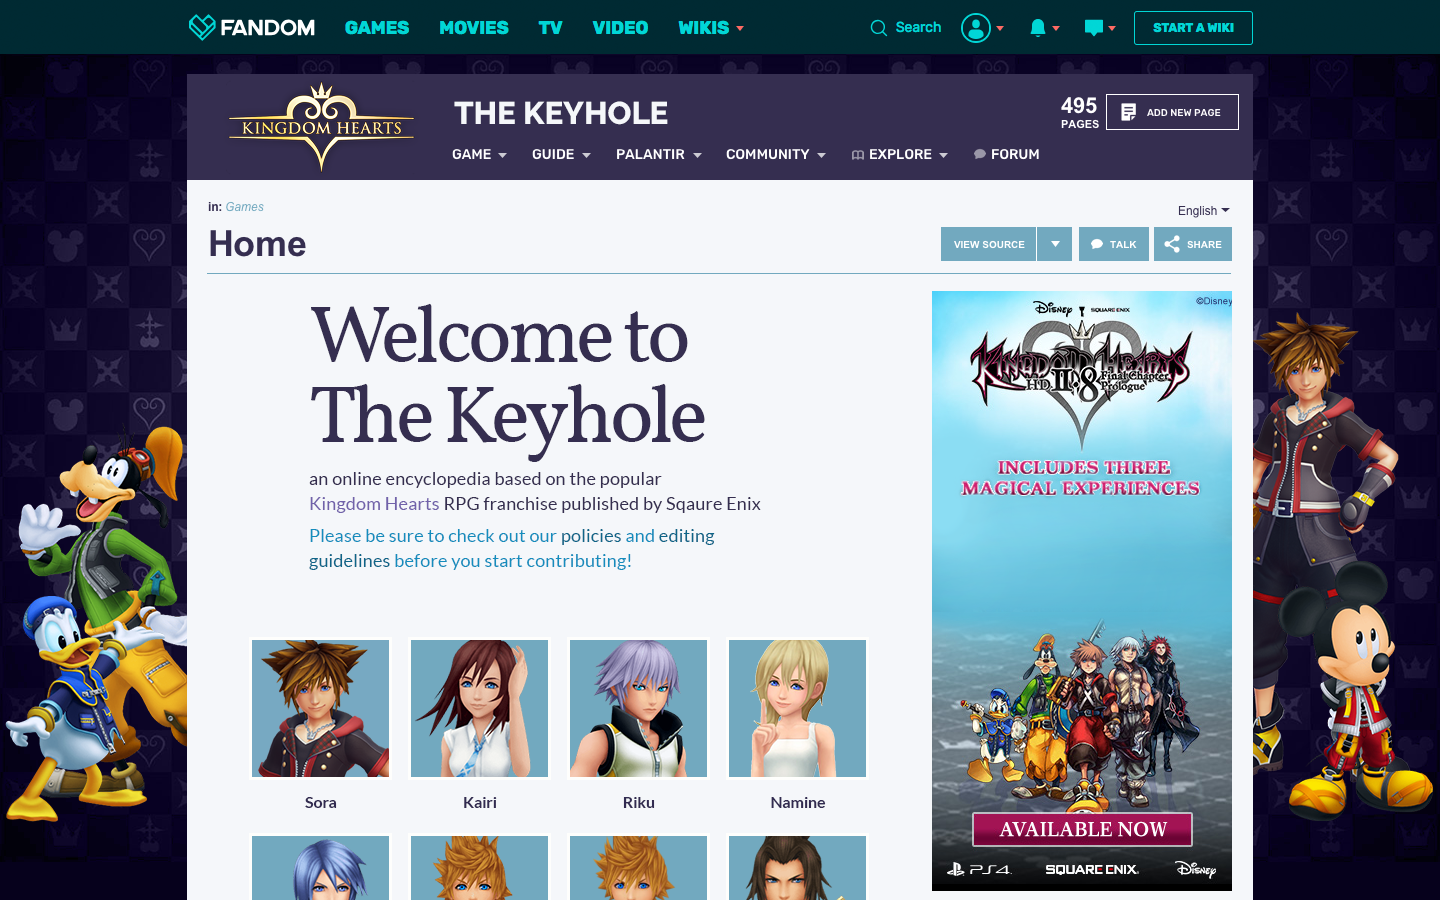Open the user avatar account icon
The image size is (1440, 900).
976,28
